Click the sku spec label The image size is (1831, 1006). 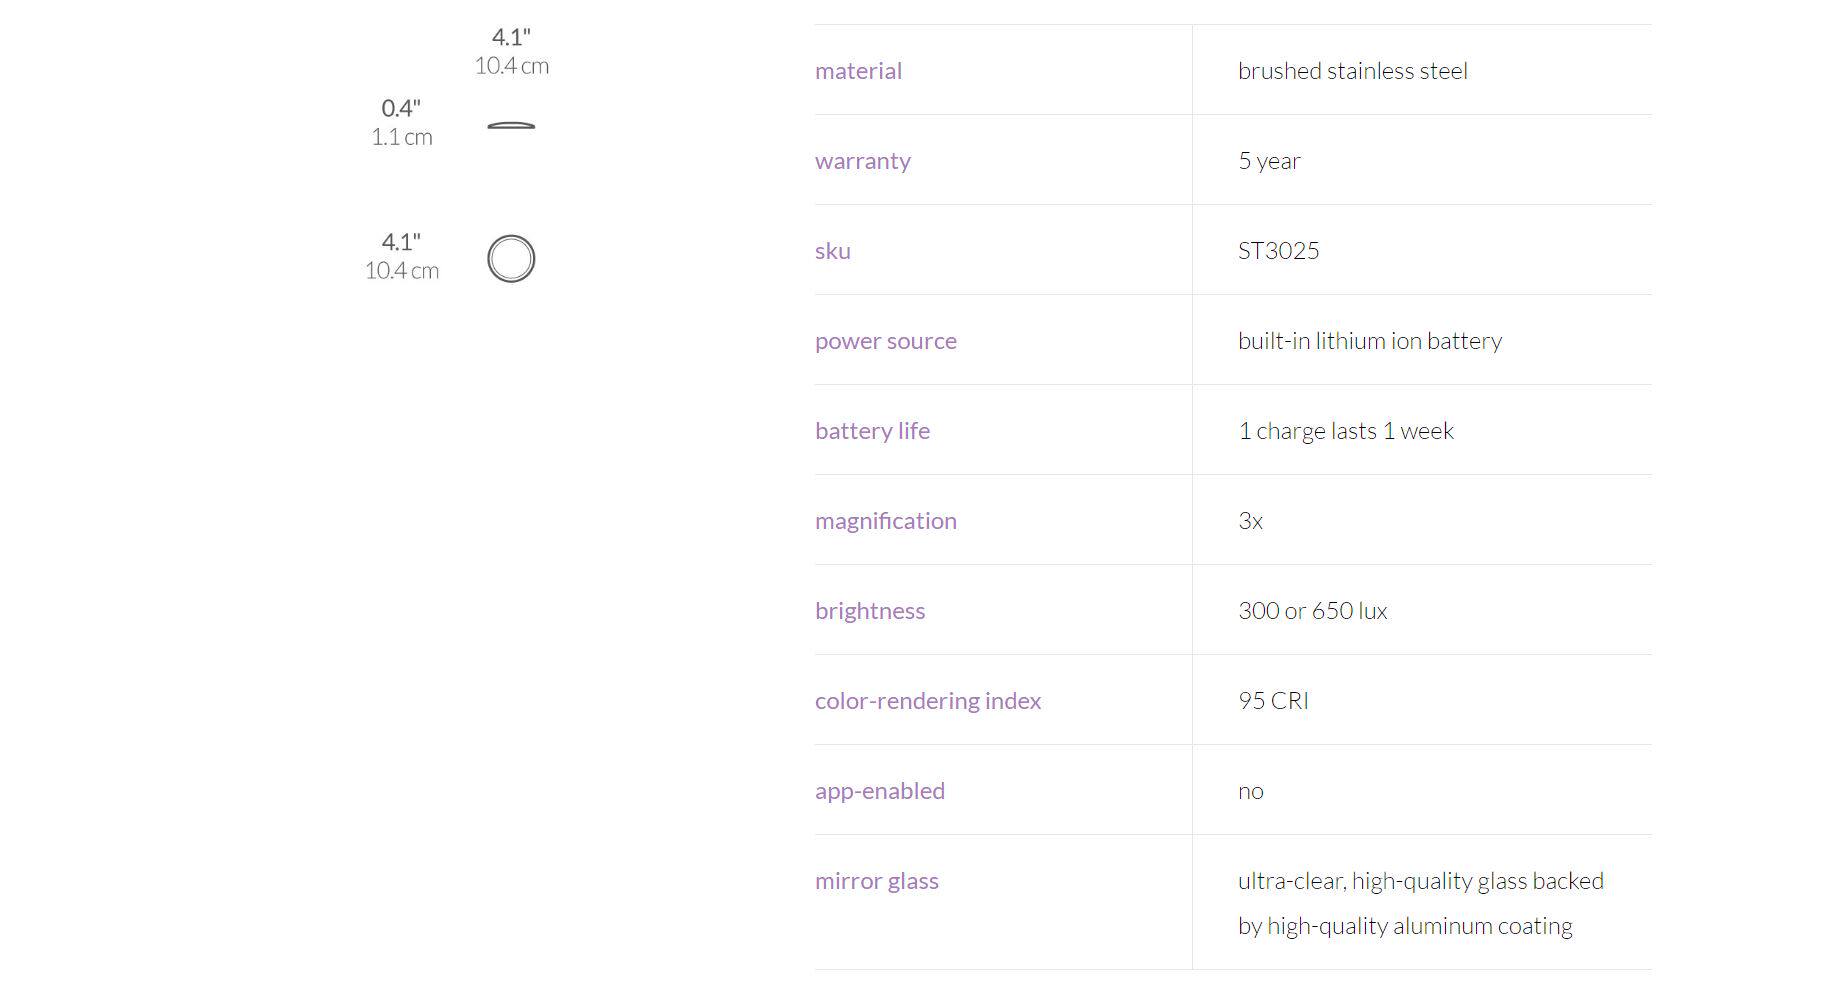pos(832,251)
